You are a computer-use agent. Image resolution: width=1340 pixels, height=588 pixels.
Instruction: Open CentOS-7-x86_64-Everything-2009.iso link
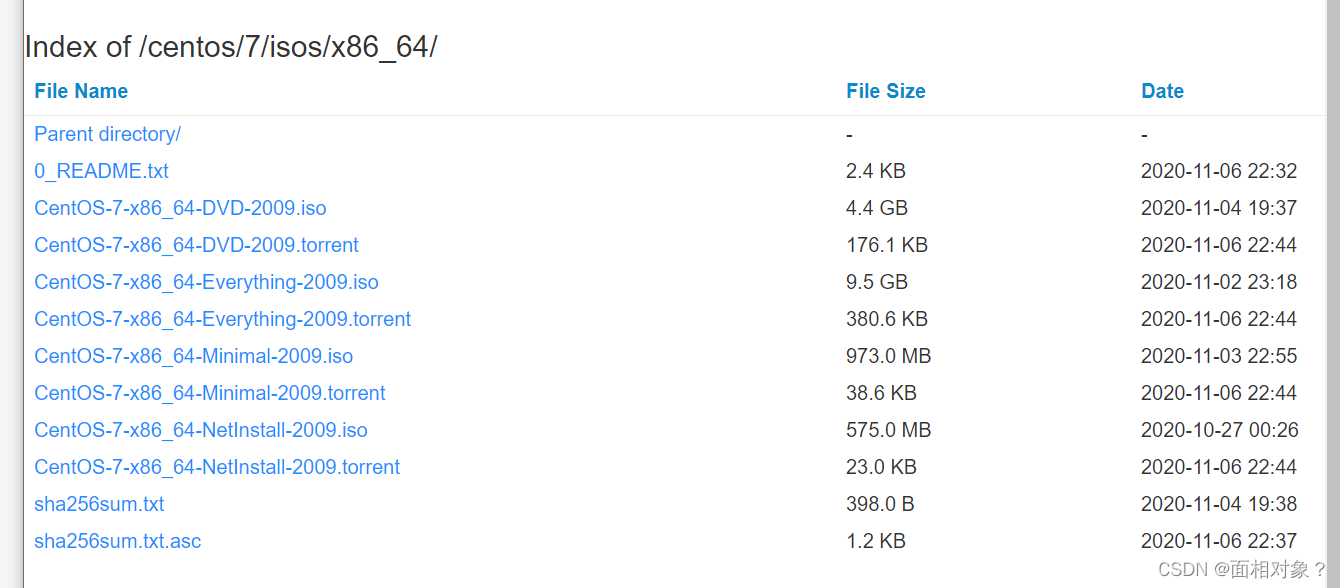[206, 282]
